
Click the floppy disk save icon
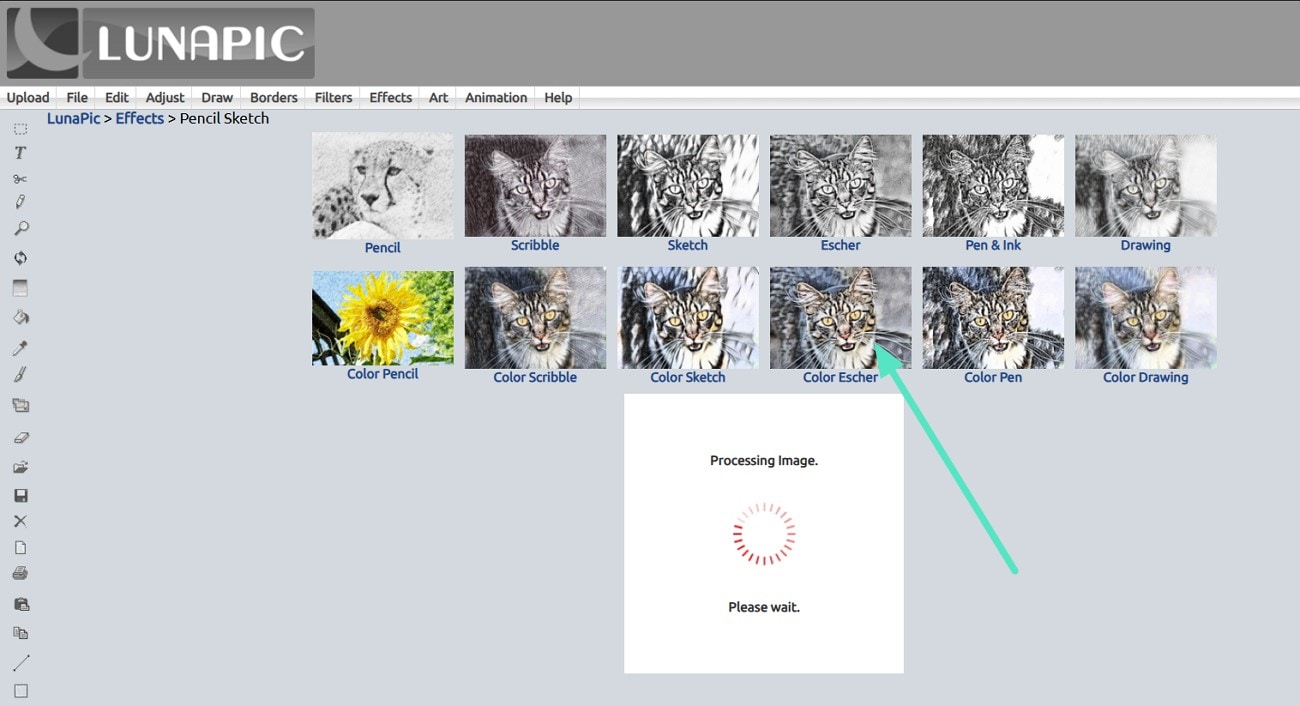click(20, 495)
